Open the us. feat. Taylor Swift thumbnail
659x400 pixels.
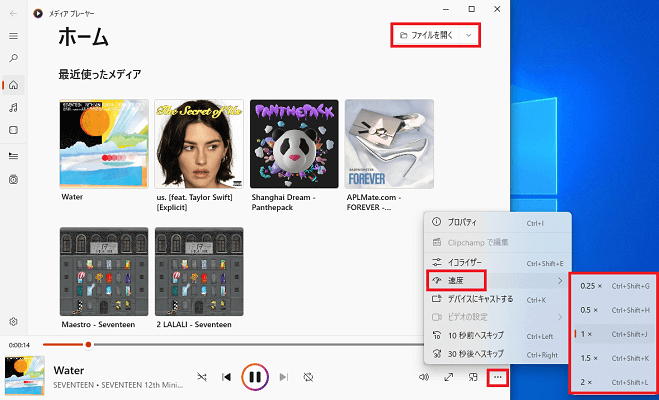199,144
